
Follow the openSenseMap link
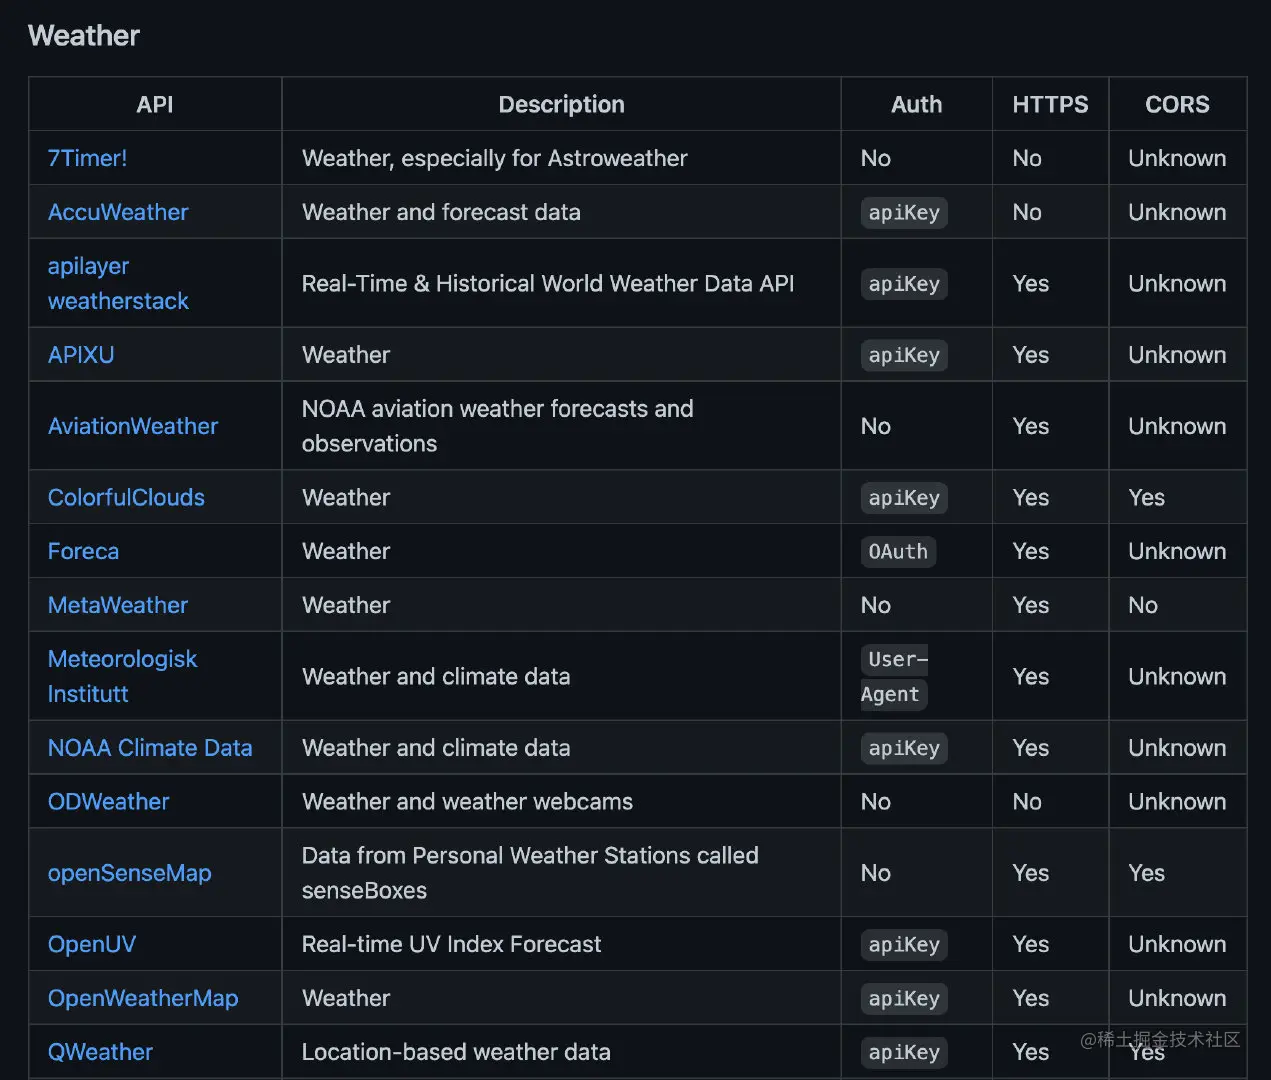[130, 873]
